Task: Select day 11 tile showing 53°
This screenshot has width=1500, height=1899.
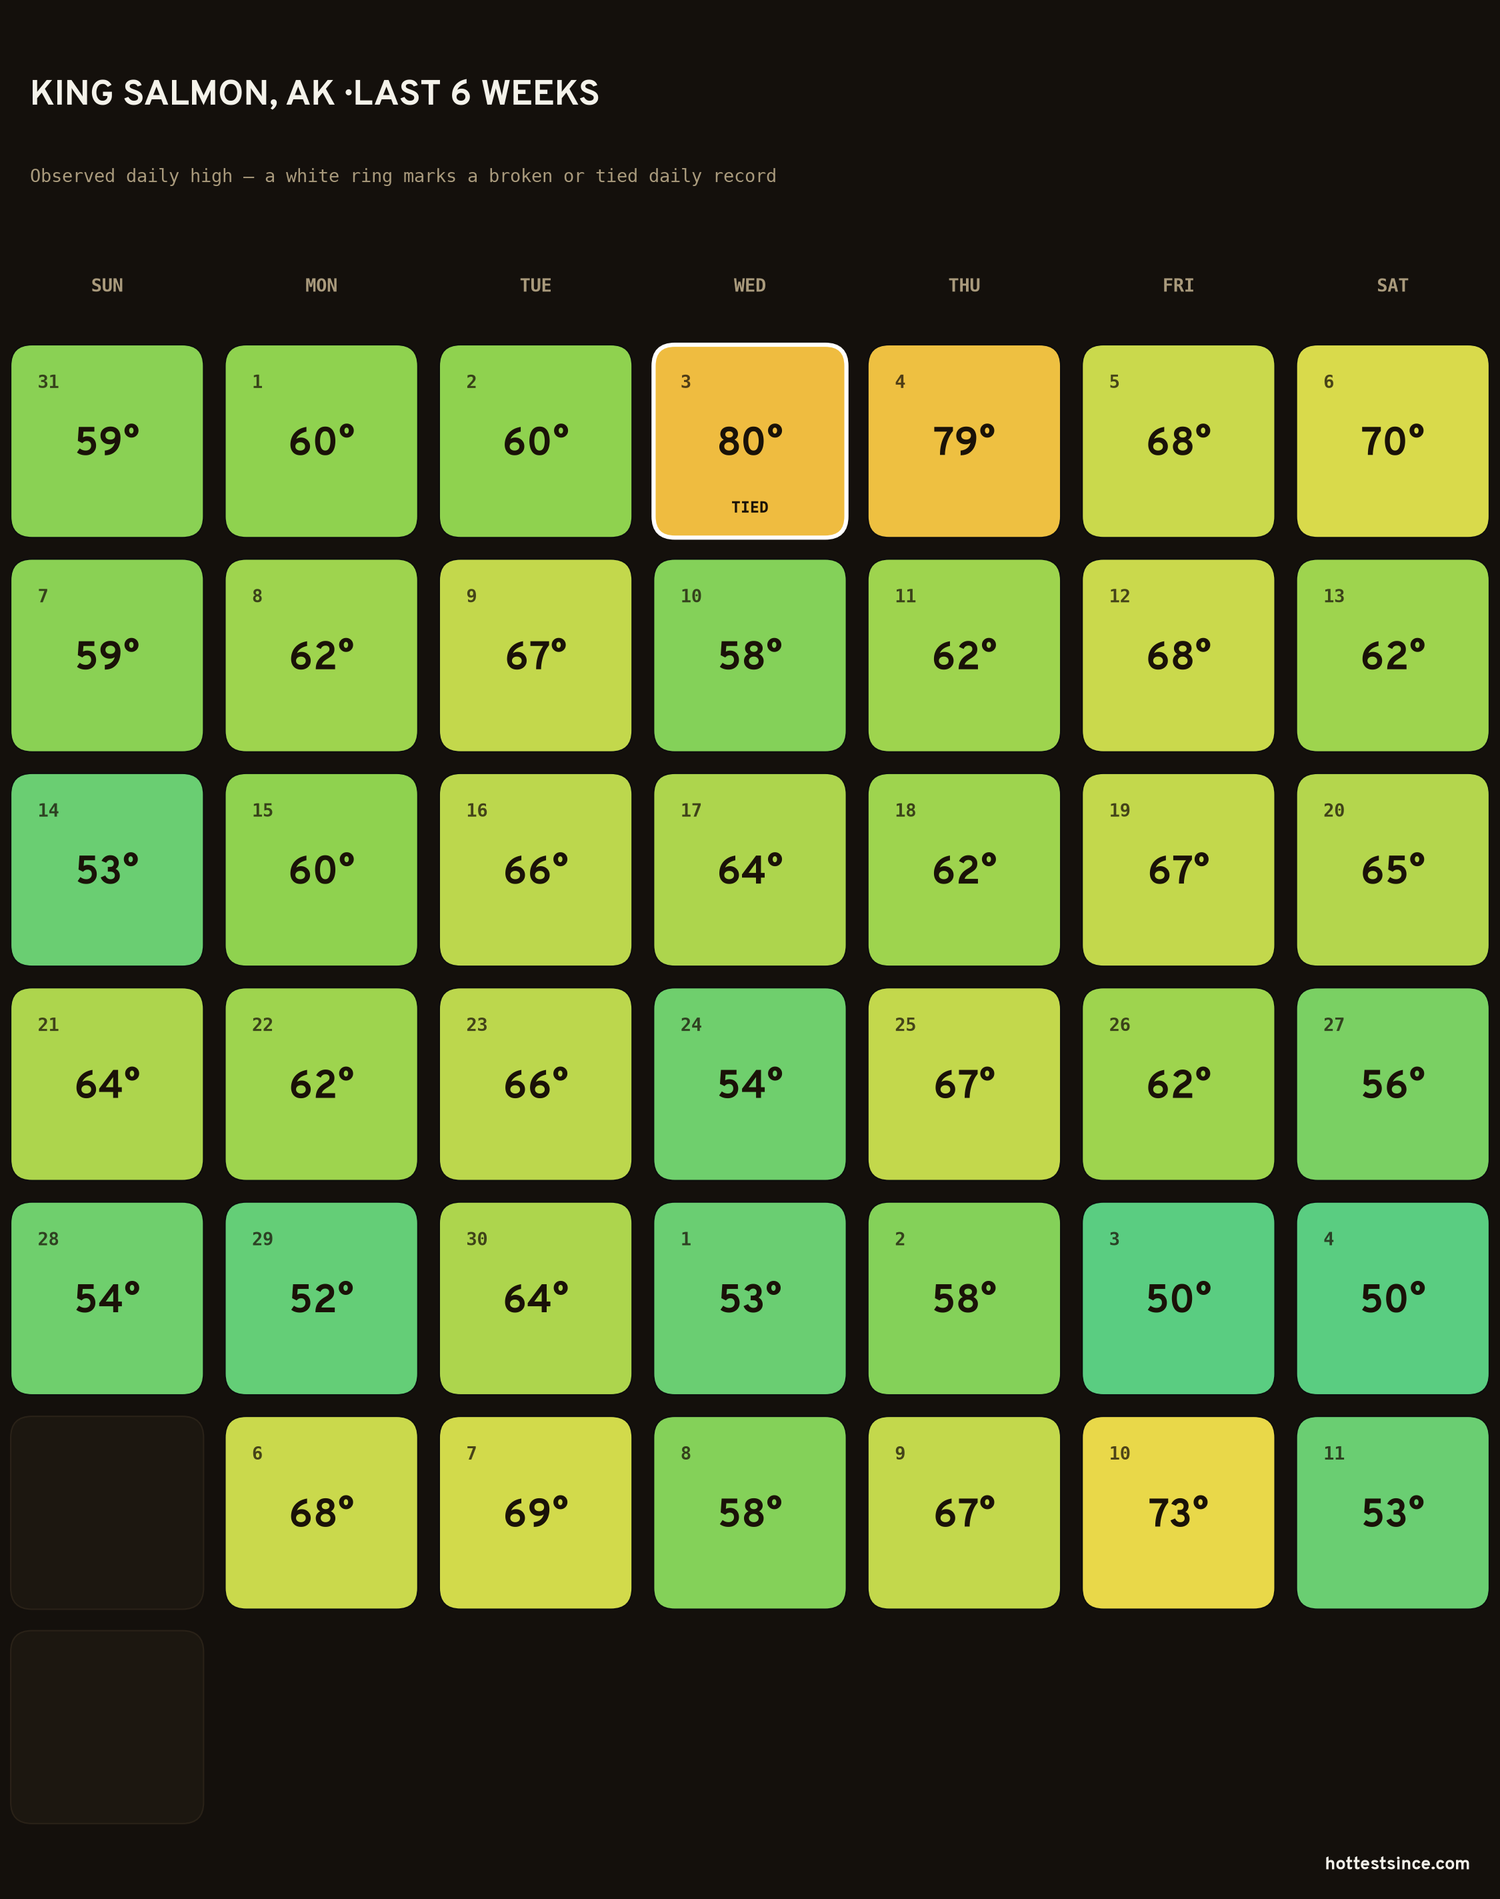Action: pyautogui.click(x=1392, y=1513)
